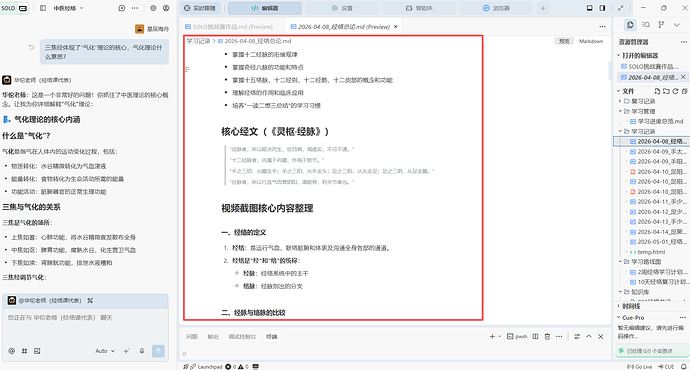This screenshot has width=690, height=370.
Task: Switch to 预览 view mode
Action: 564,41
